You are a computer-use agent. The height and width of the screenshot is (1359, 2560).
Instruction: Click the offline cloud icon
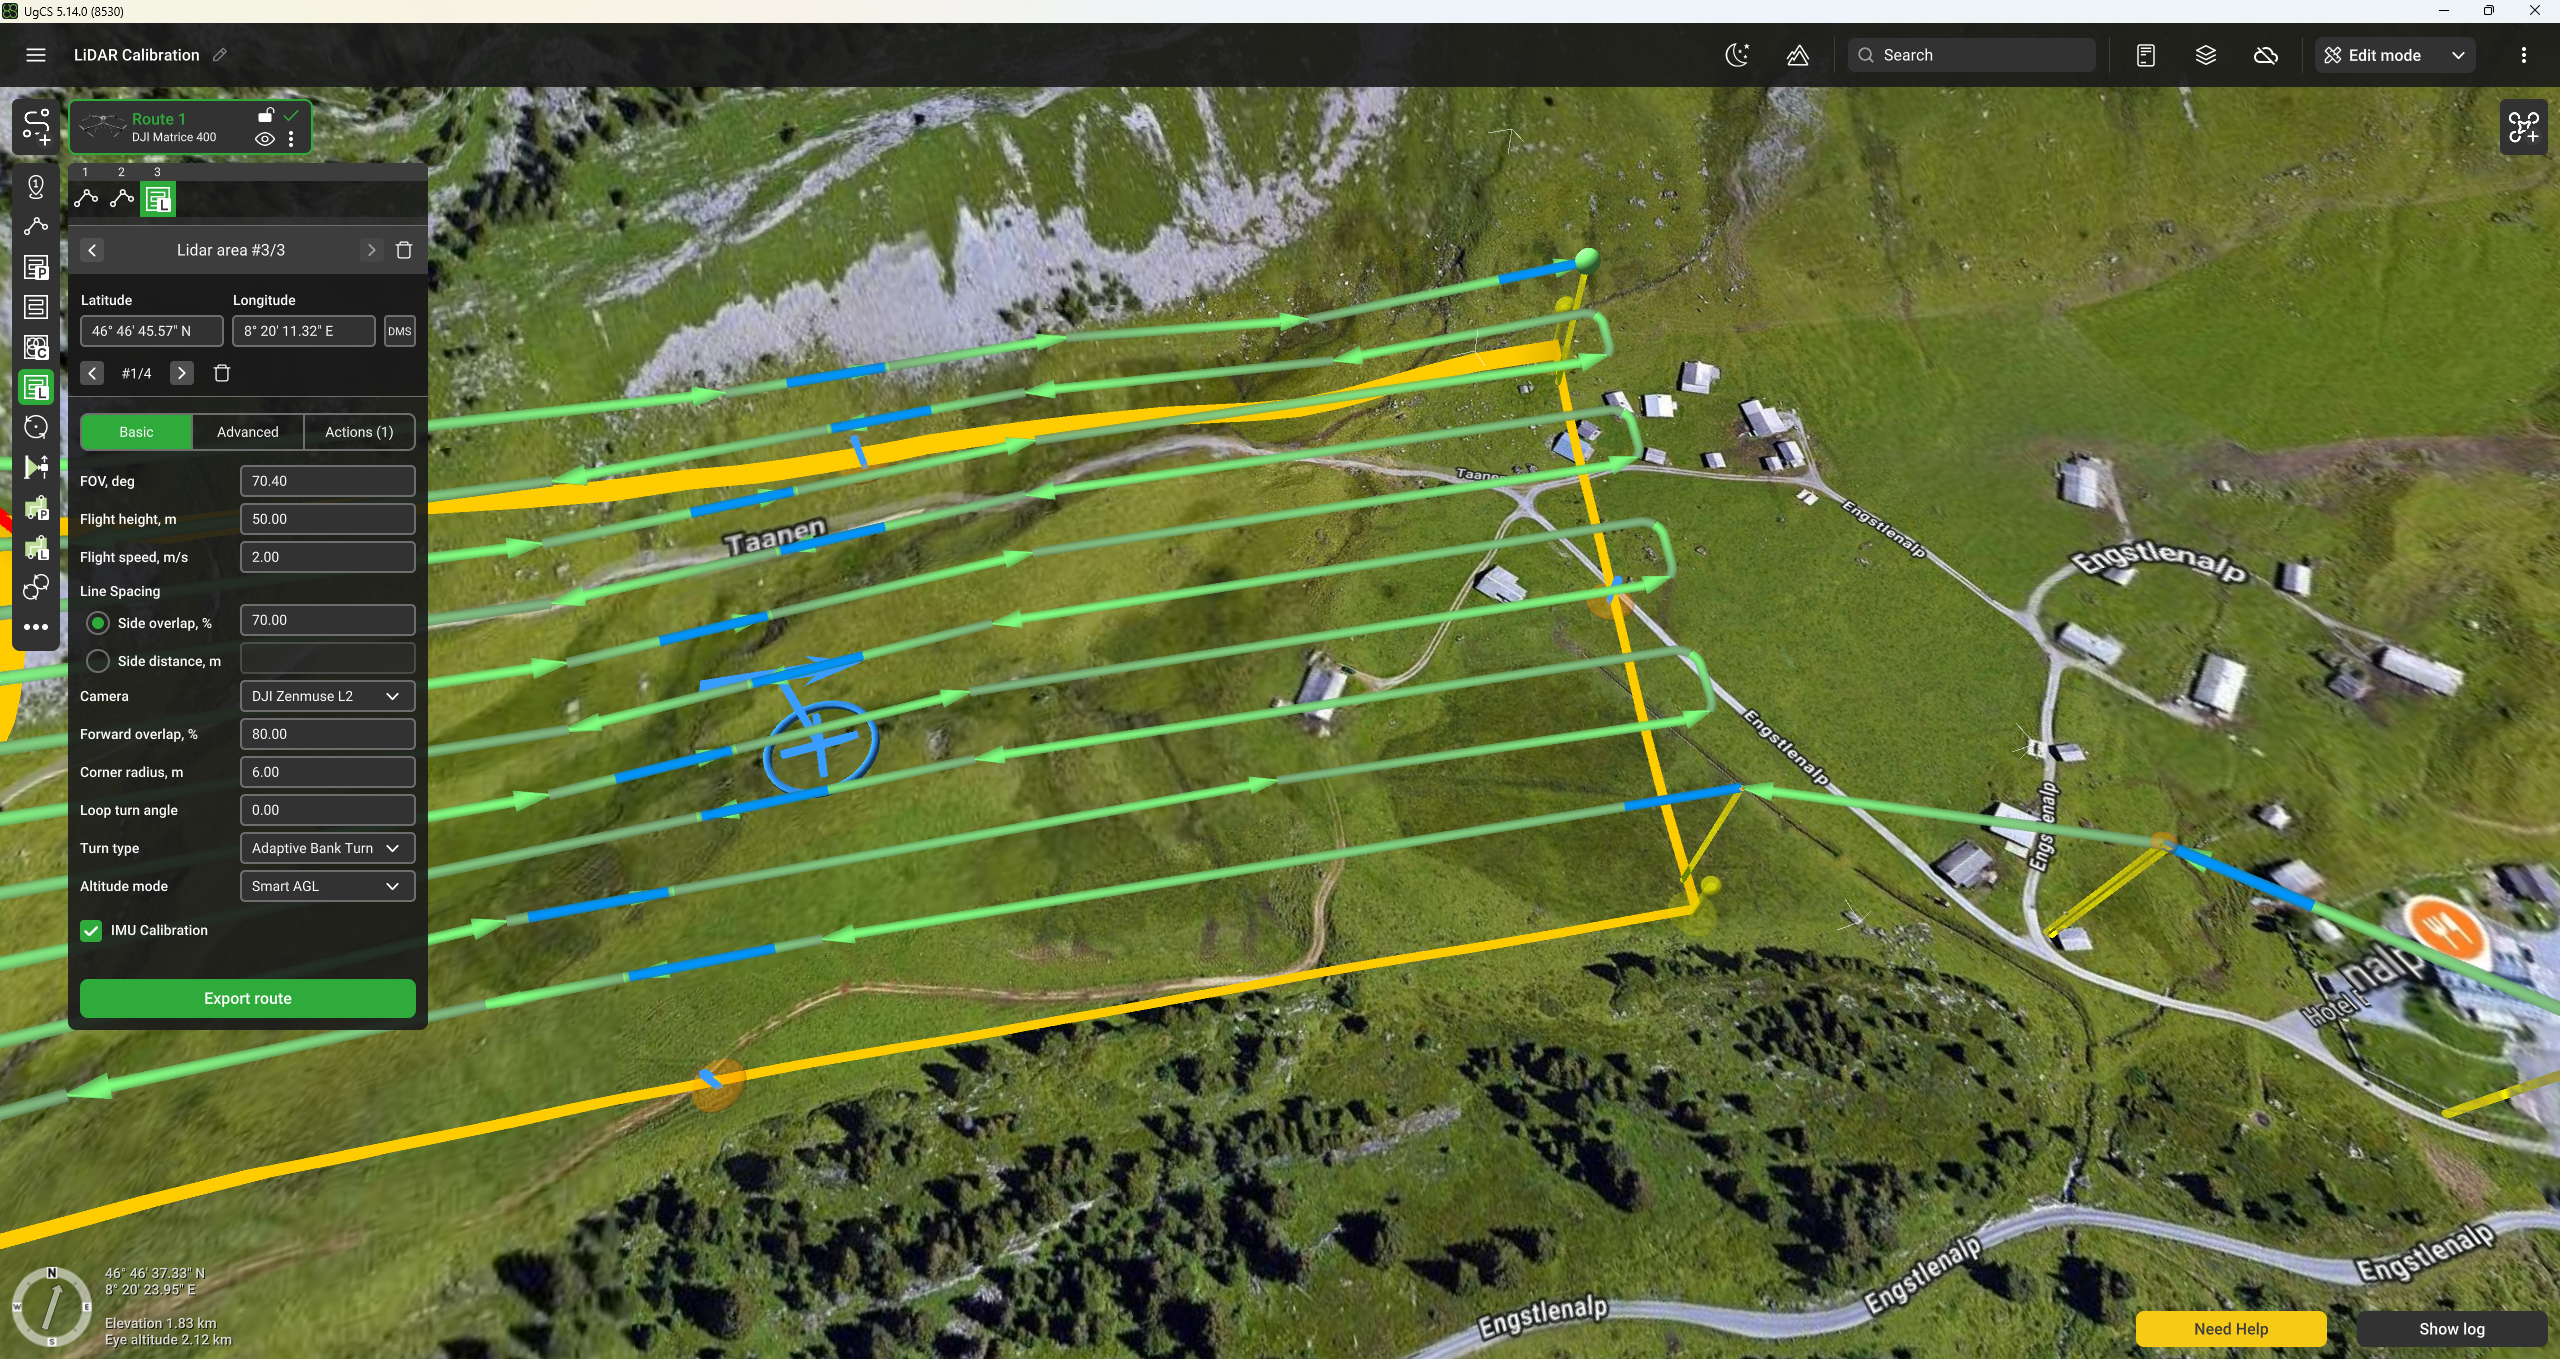[x=2265, y=55]
